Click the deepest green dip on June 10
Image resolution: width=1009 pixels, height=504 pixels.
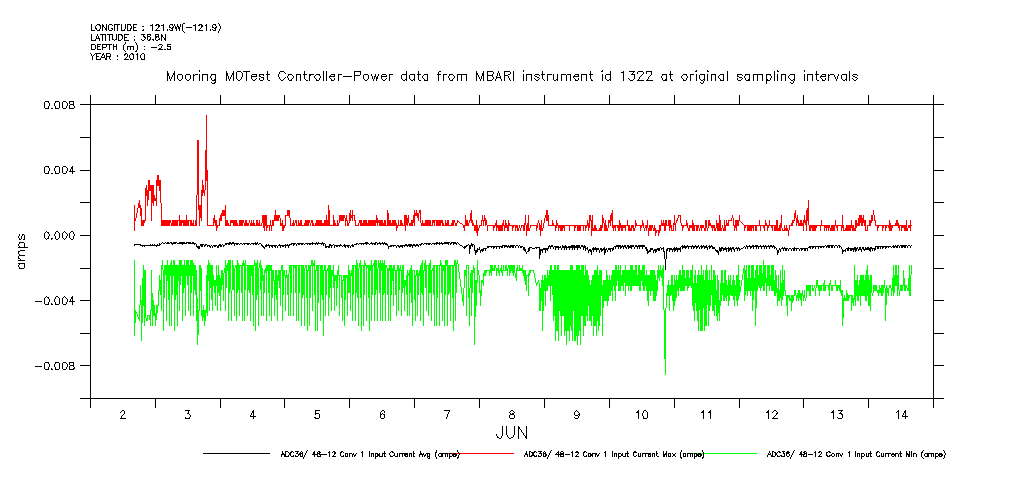coord(665,372)
